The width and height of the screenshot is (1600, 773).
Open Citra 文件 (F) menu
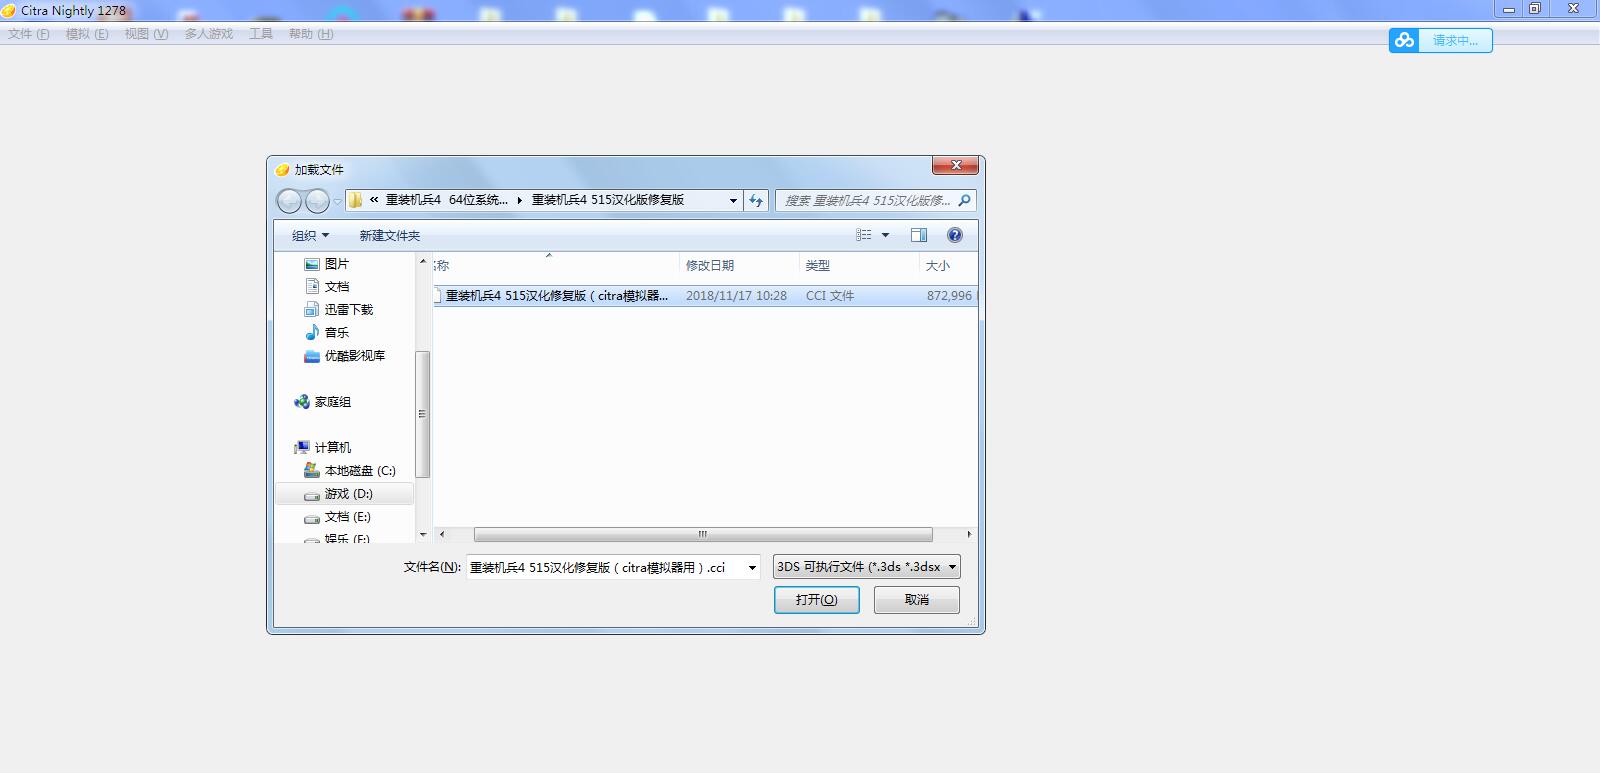pos(29,34)
